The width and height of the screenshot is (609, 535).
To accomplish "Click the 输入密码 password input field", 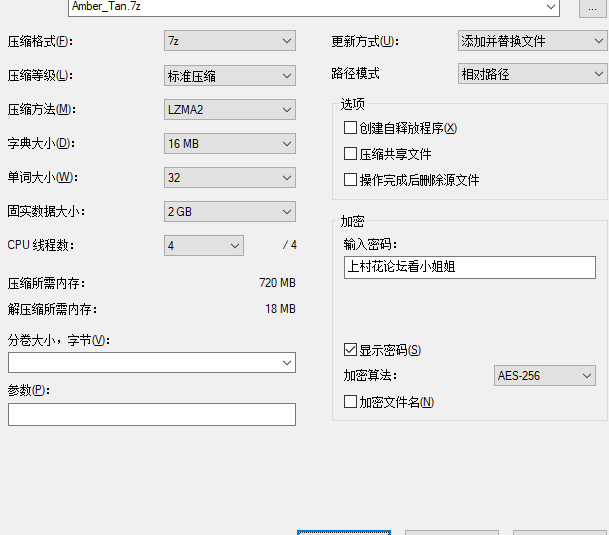I will [468, 267].
